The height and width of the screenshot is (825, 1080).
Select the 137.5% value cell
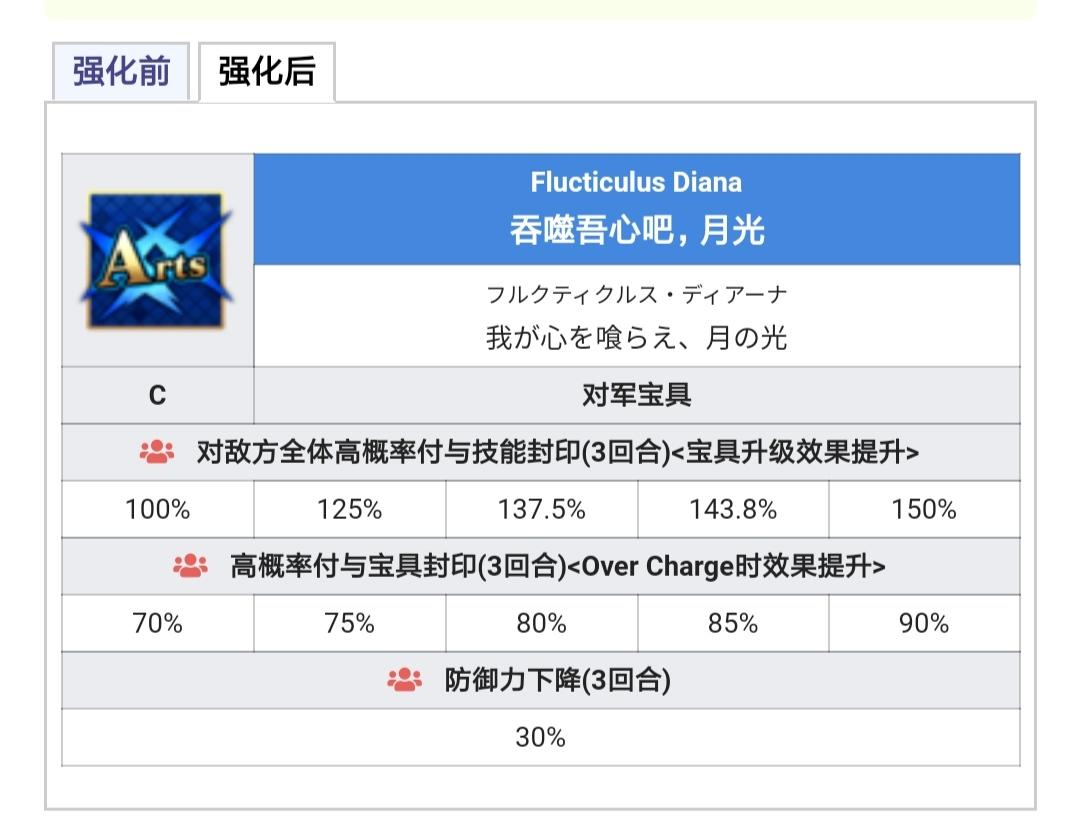(x=541, y=509)
